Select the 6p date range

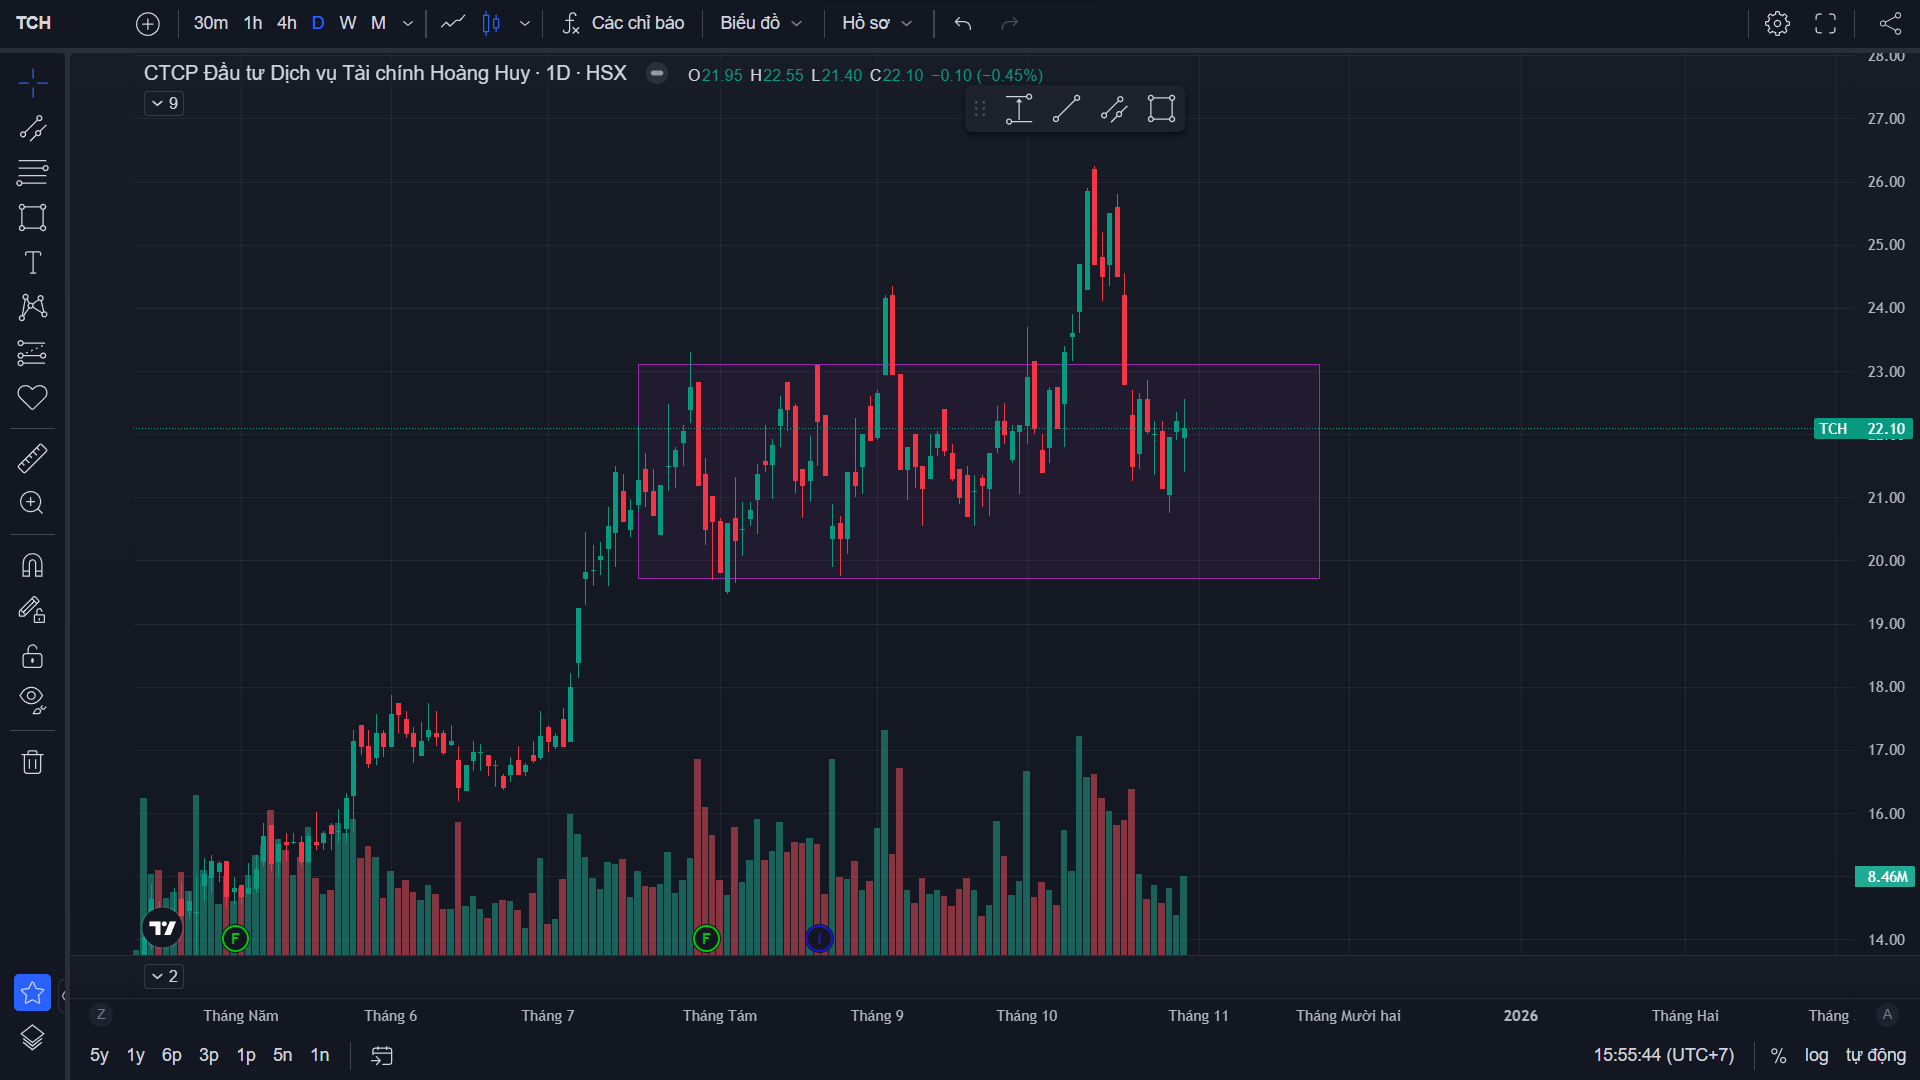(x=172, y=1055)
